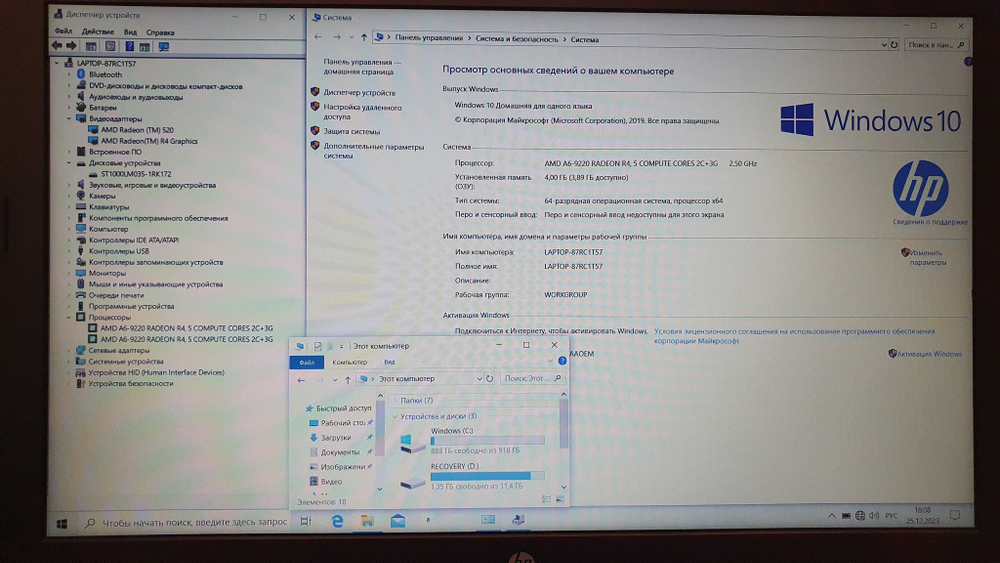Viewport: 1000px width, 563px height.
Task: Open the Mail app from the taskbar
Action: [398, 521]
